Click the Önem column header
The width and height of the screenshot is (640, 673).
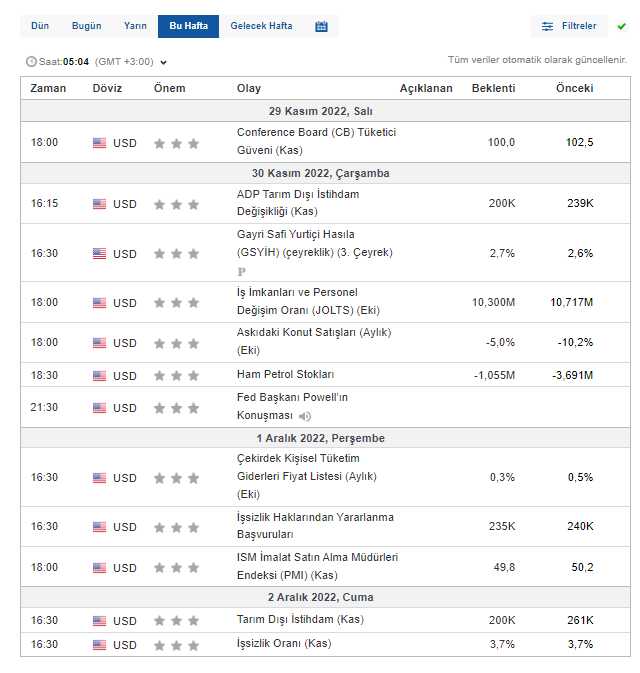point(169,88)
